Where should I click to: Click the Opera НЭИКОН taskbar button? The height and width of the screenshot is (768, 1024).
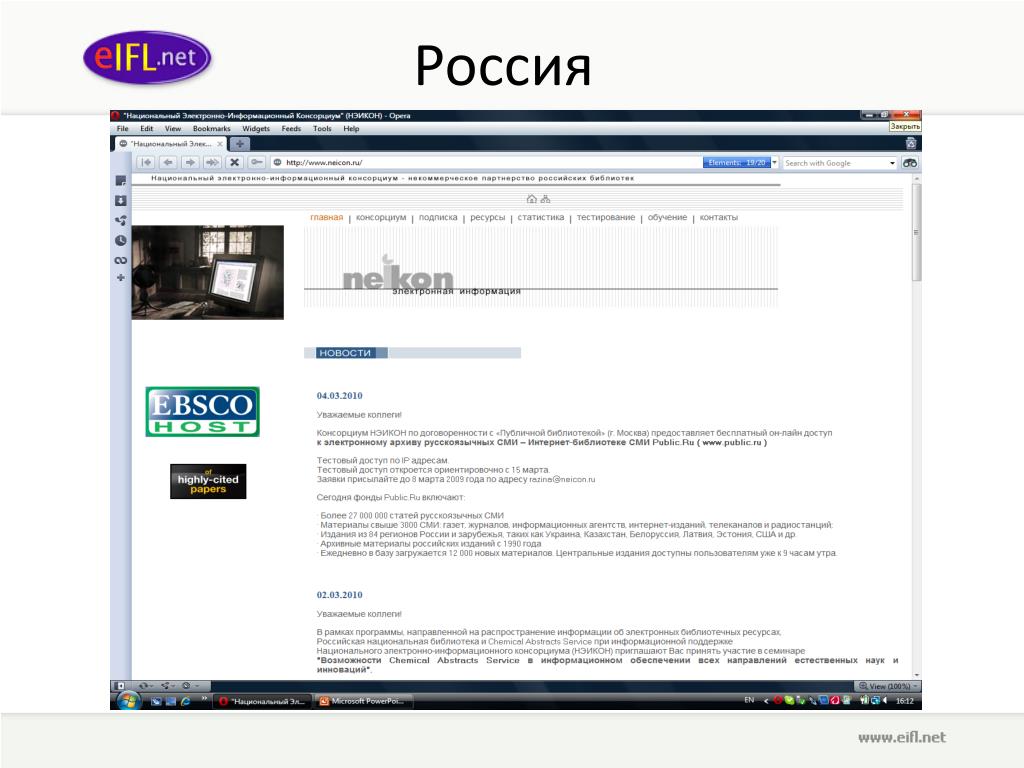[262, 701]
